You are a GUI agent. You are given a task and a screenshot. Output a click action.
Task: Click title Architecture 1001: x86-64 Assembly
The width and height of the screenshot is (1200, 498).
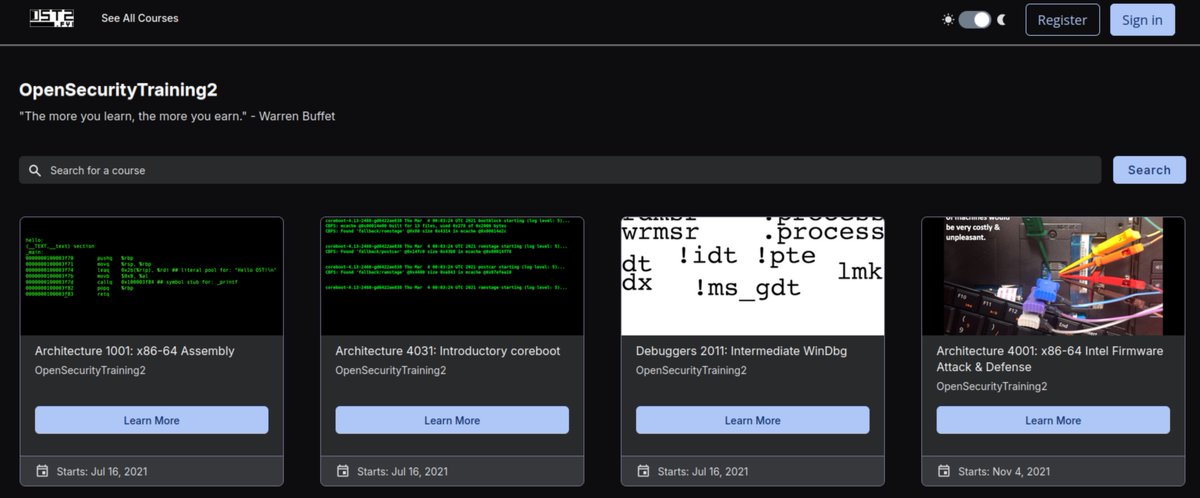click(135, 351)
